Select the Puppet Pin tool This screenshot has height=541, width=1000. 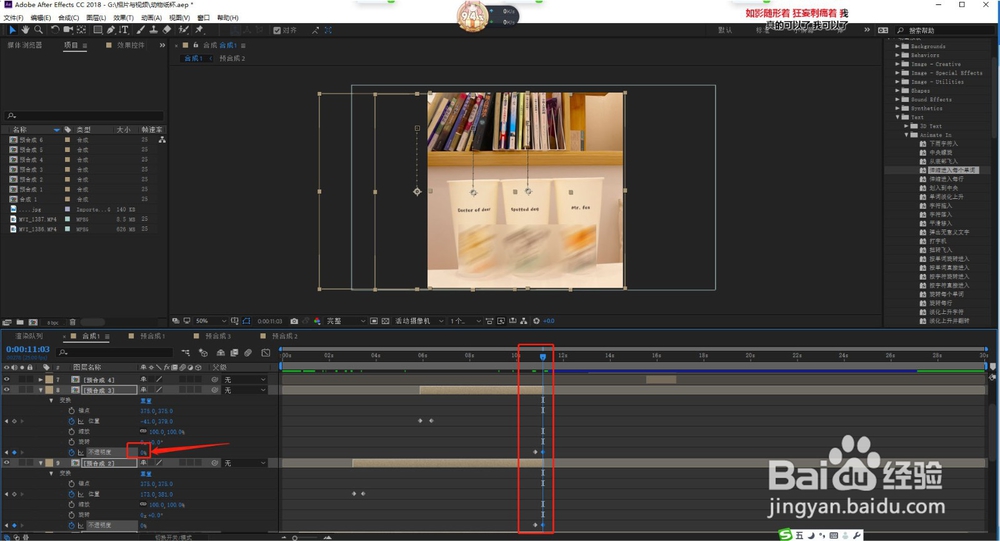point(200,30)
